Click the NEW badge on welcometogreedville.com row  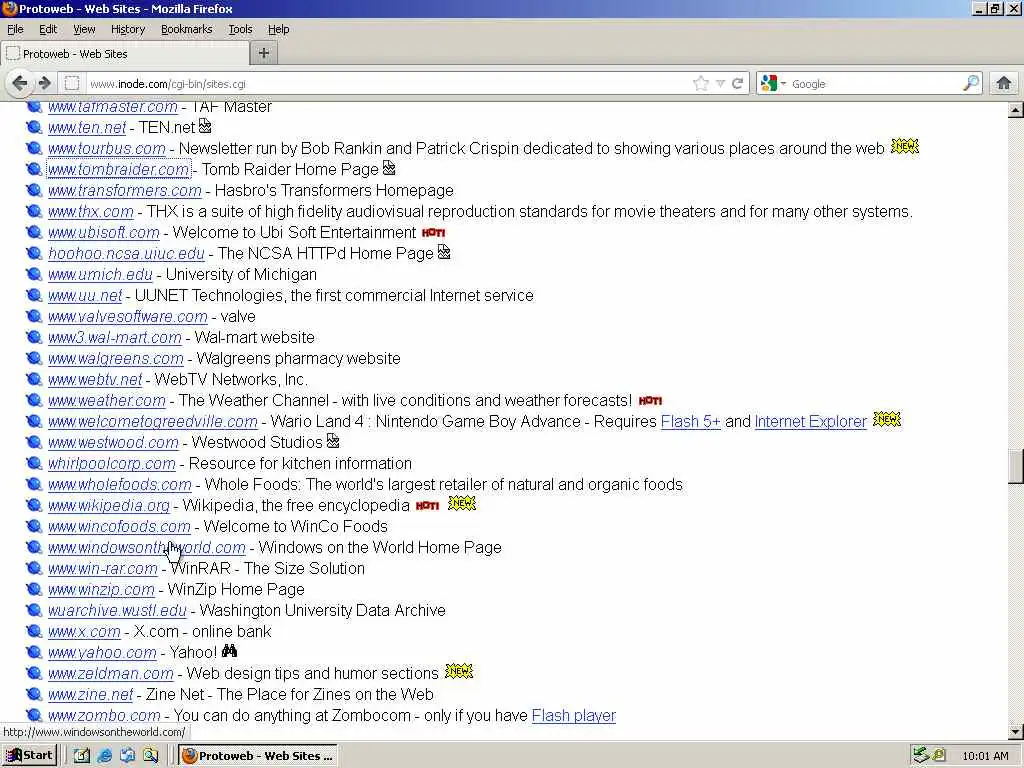point(887,419)
